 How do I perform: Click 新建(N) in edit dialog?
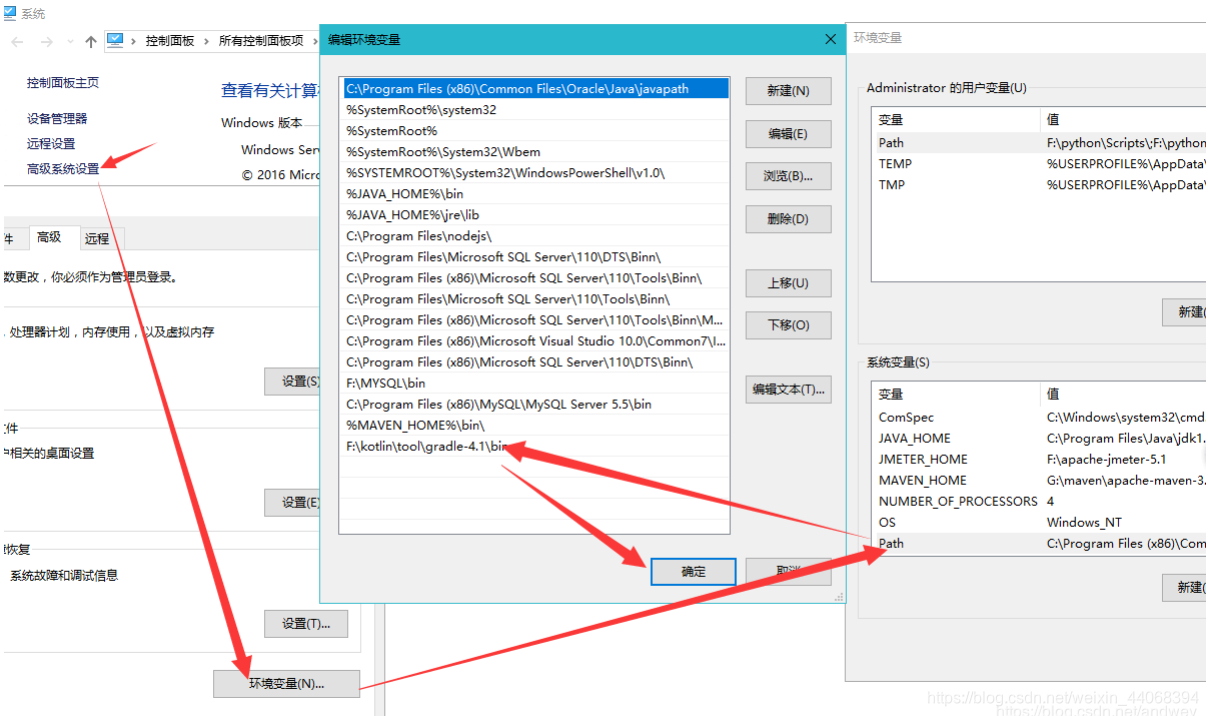788,91
